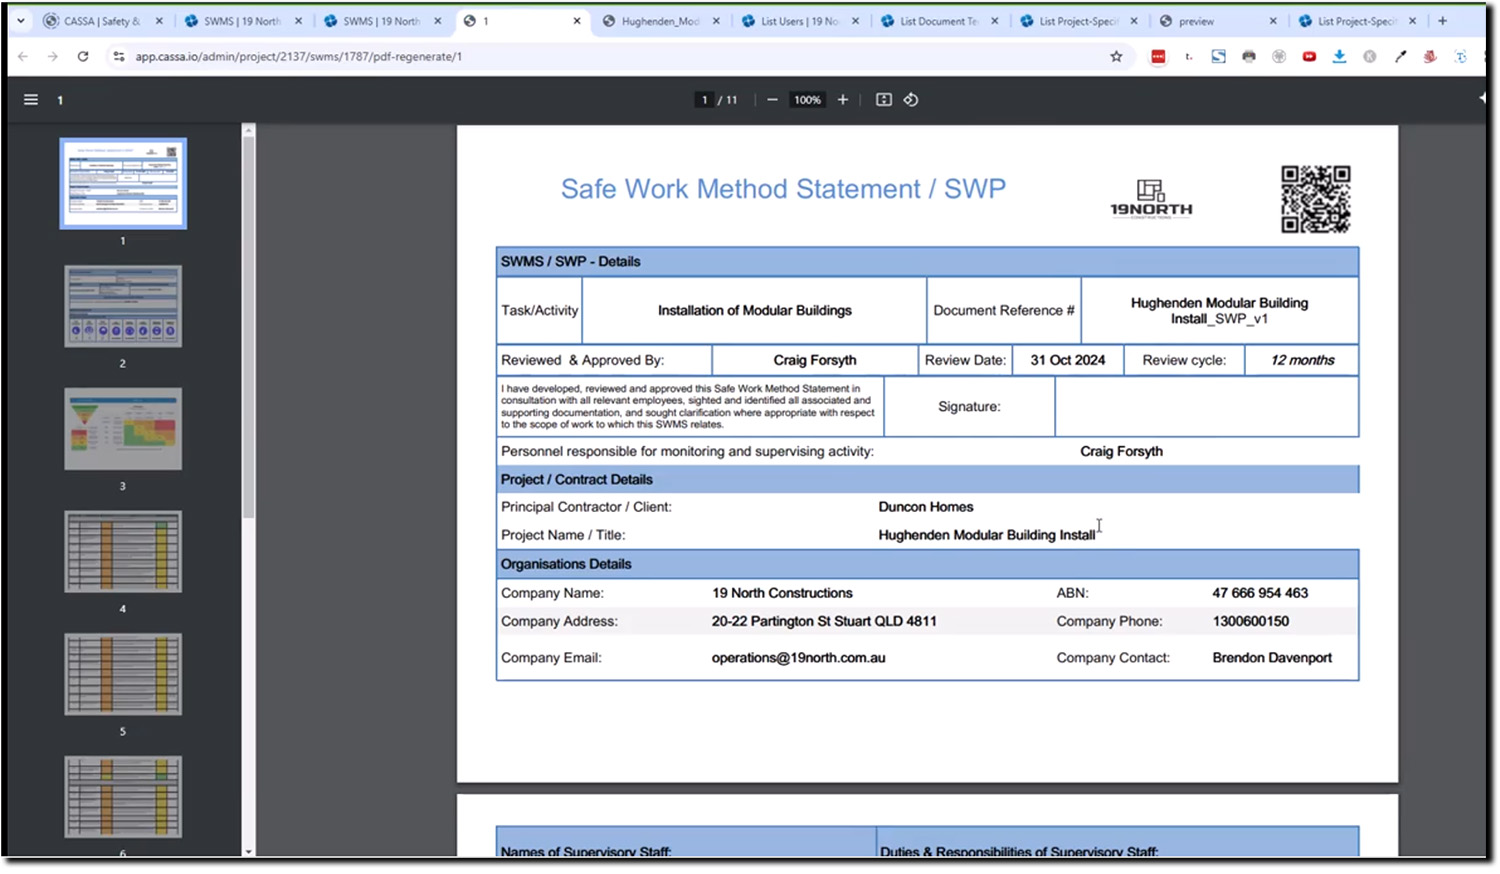1500x874 pixels.
Task: Open the blue S extension icon
Action: (x=1218, y=57)
